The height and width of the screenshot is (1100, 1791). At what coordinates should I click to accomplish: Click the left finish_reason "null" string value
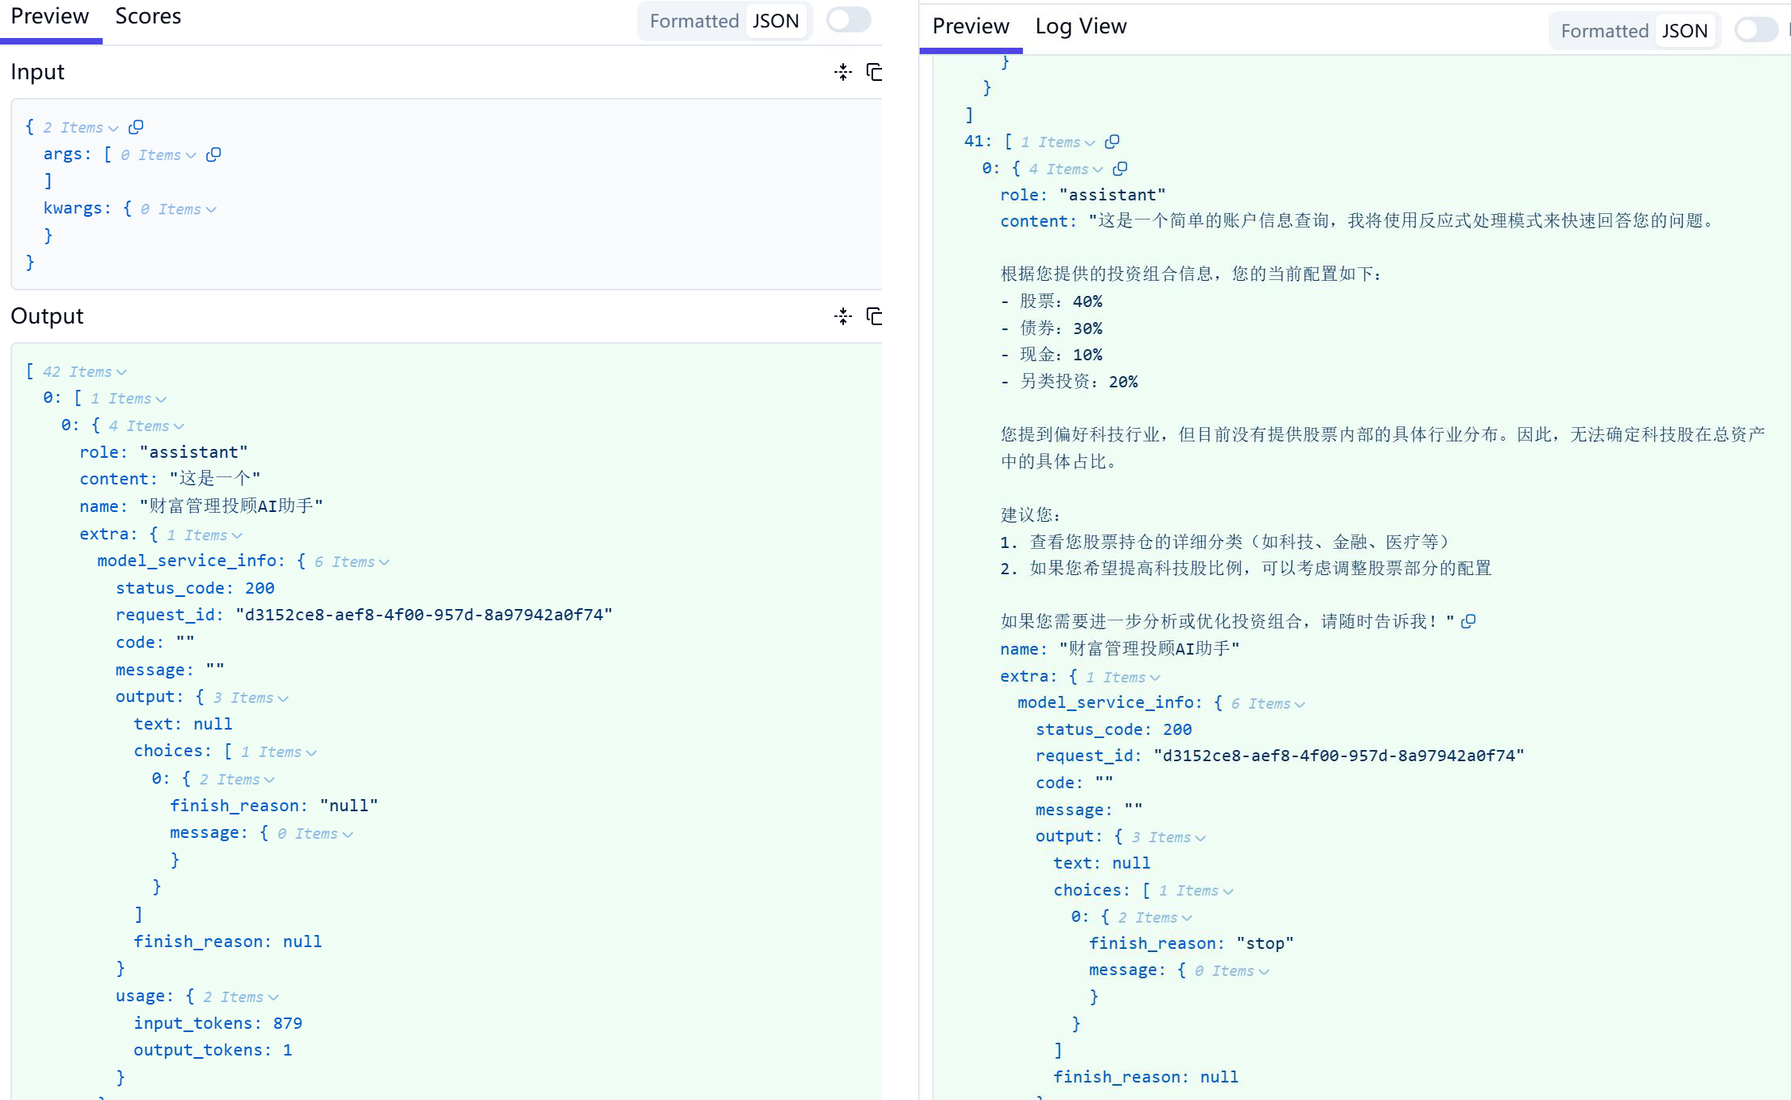click(349, 805)
